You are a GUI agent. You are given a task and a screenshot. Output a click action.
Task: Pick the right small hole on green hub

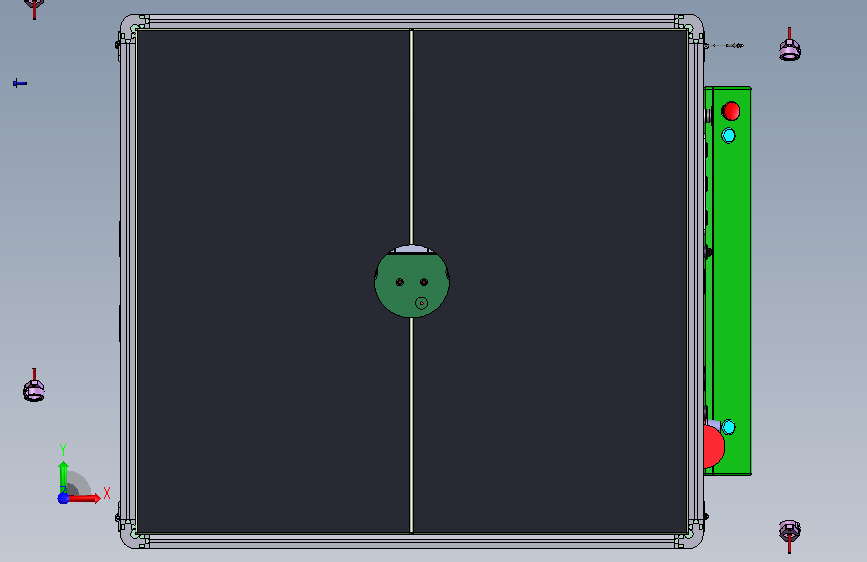(x=424, y=282)
